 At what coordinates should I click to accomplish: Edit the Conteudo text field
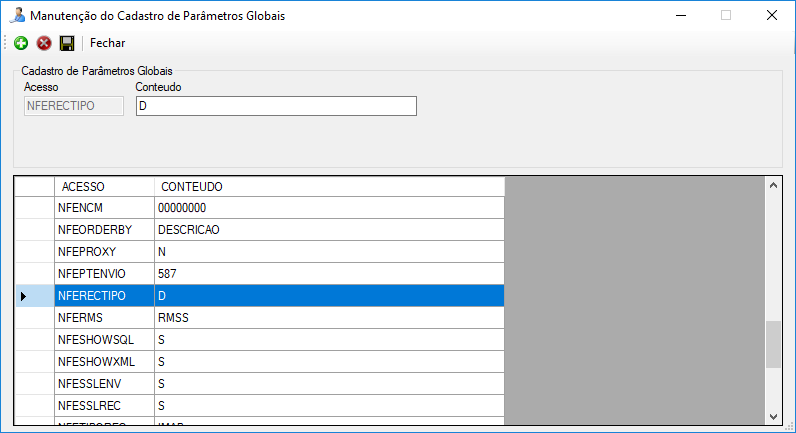pos(275,106)
